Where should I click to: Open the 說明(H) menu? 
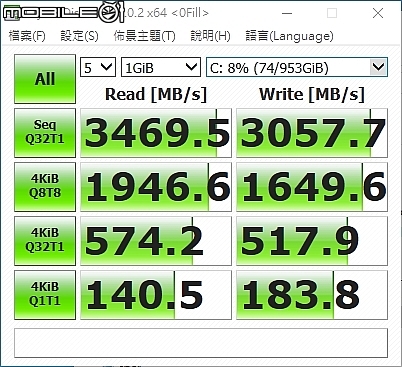pyautogui.click(x=210, y=36)
